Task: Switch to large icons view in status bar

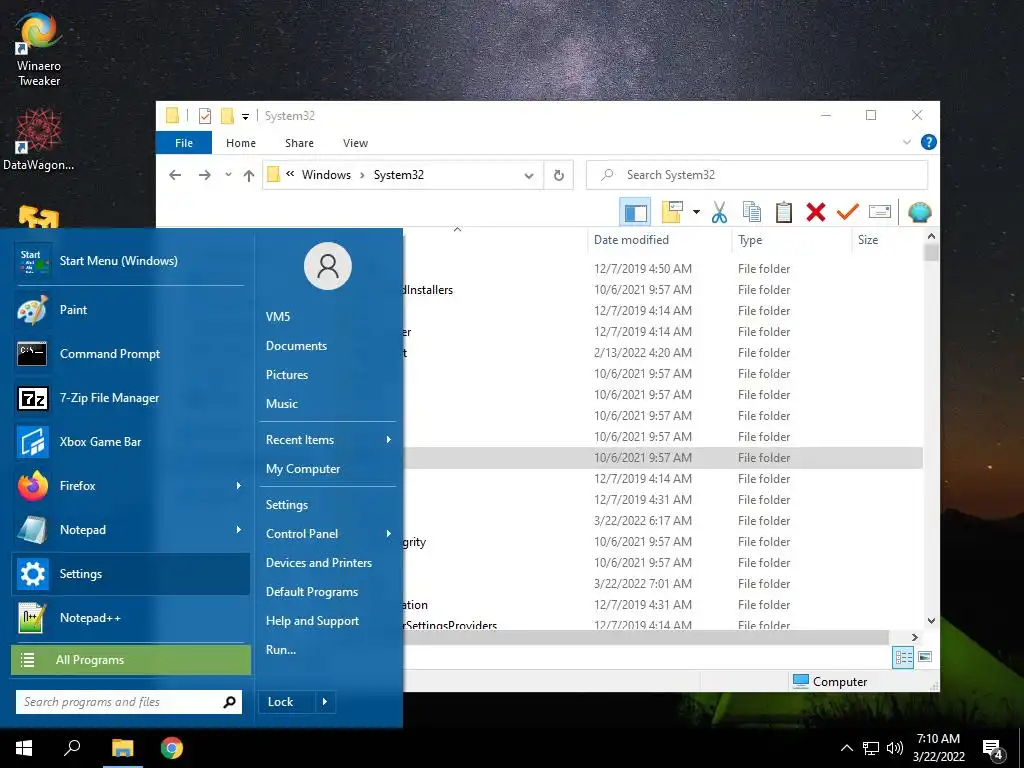Action: (x=925, y=657)
